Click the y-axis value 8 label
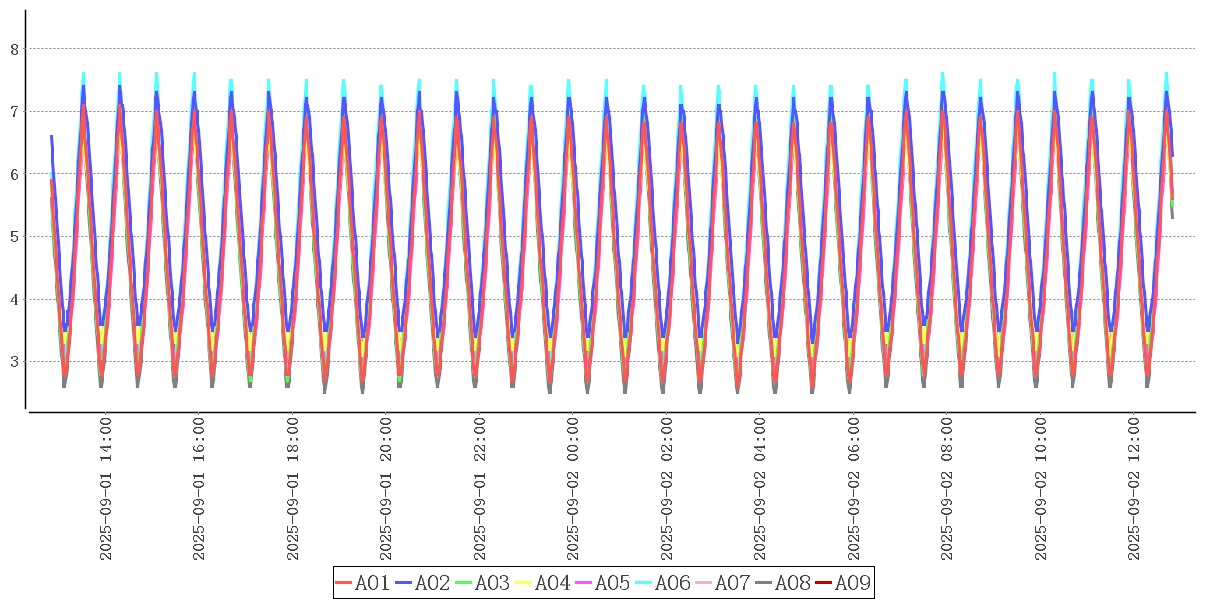Viewport: 1207px width, 600px height. (x=15, y=49)
